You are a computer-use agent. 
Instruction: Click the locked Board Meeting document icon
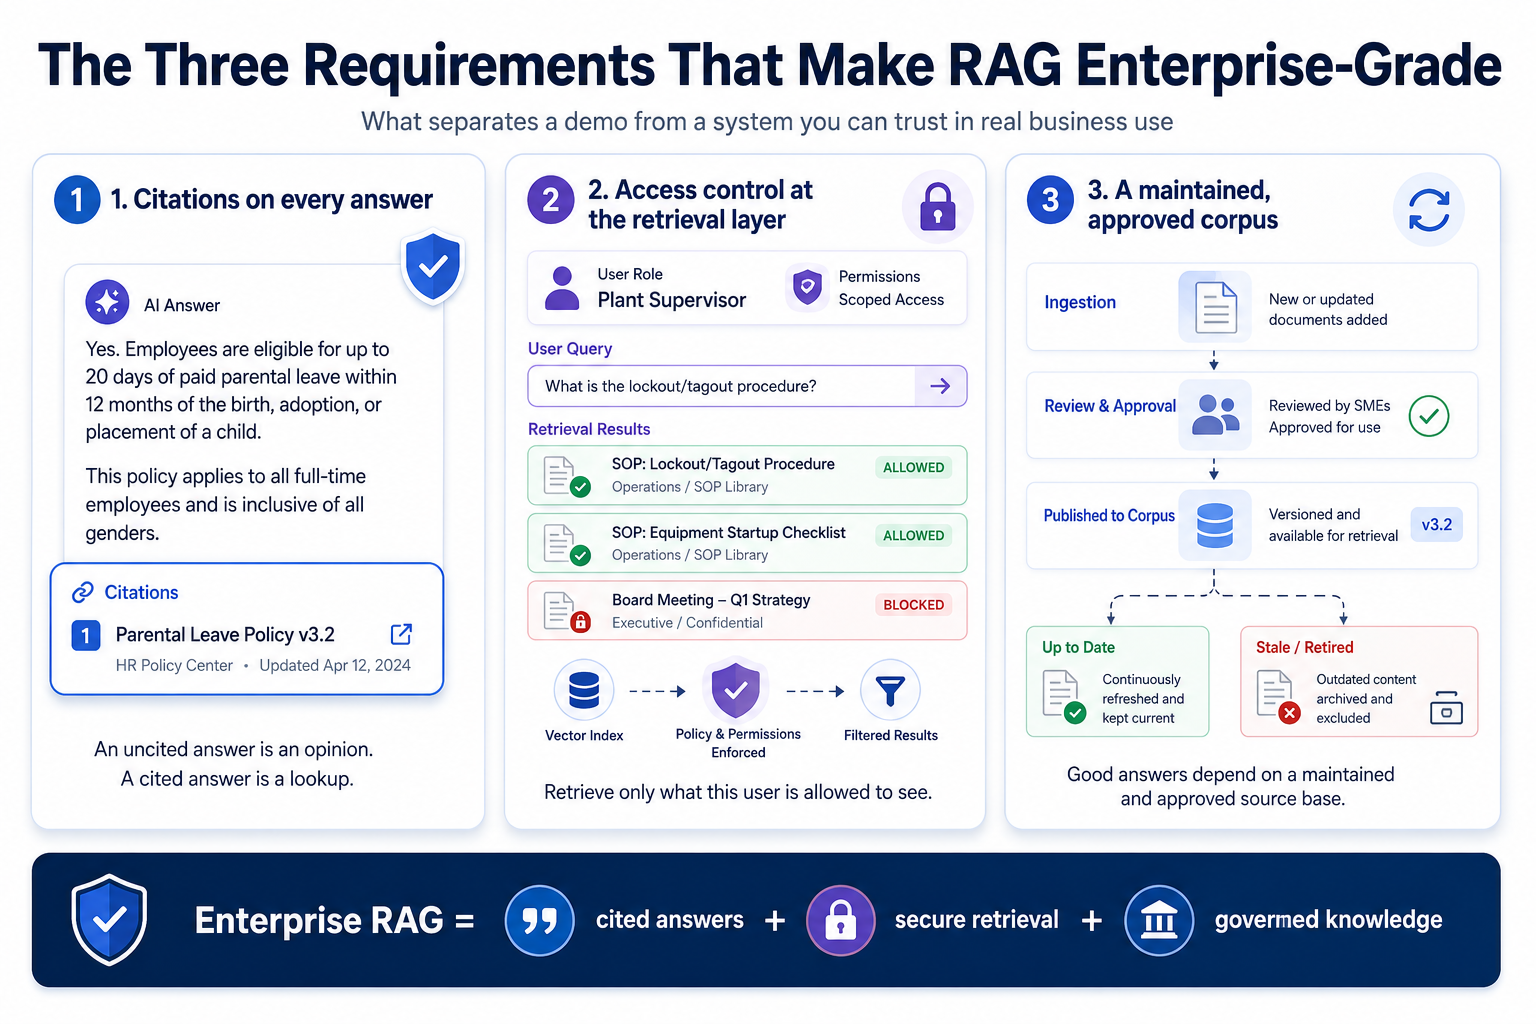pos(566,611)
